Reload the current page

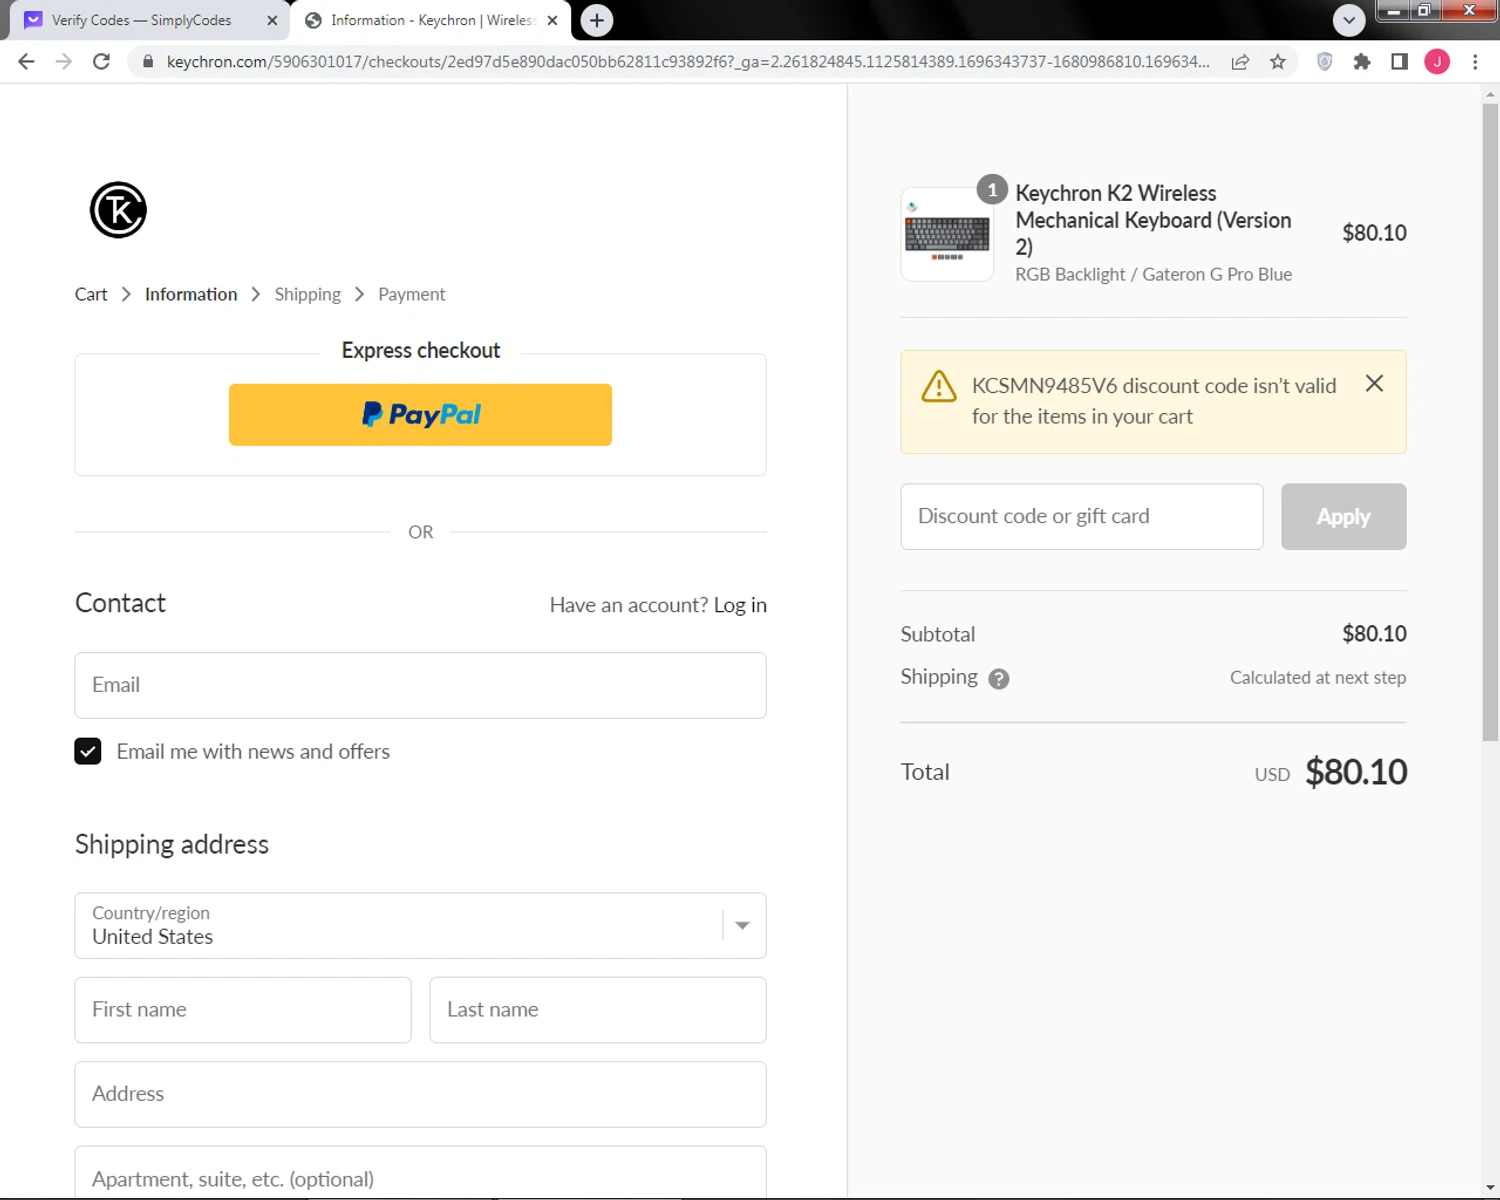101,62
